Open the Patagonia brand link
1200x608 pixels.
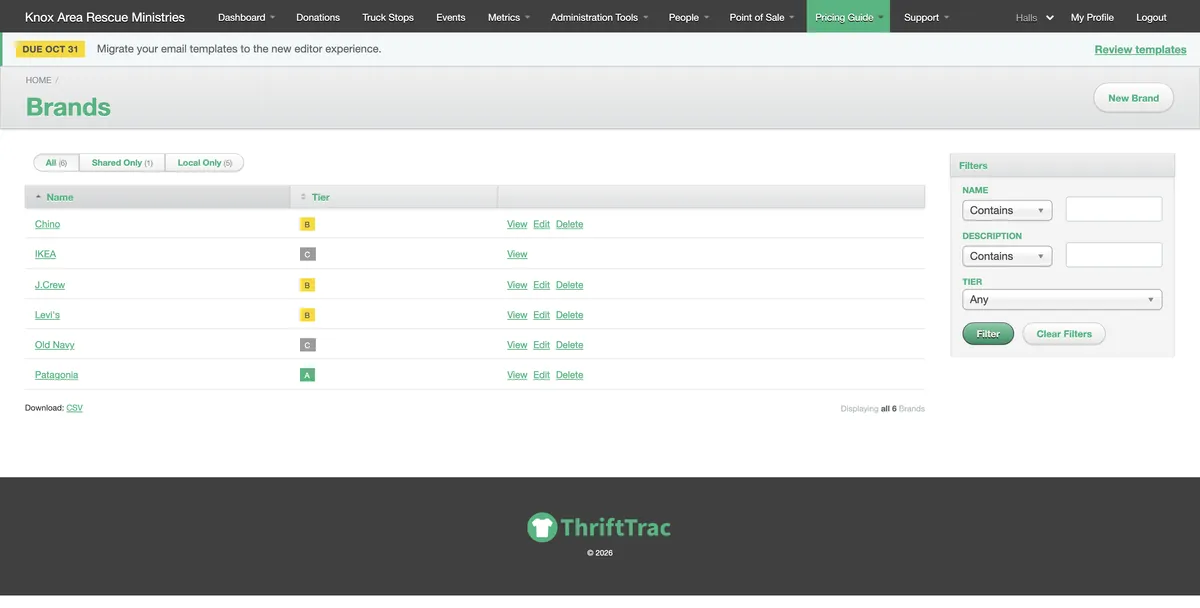(56, 375)
